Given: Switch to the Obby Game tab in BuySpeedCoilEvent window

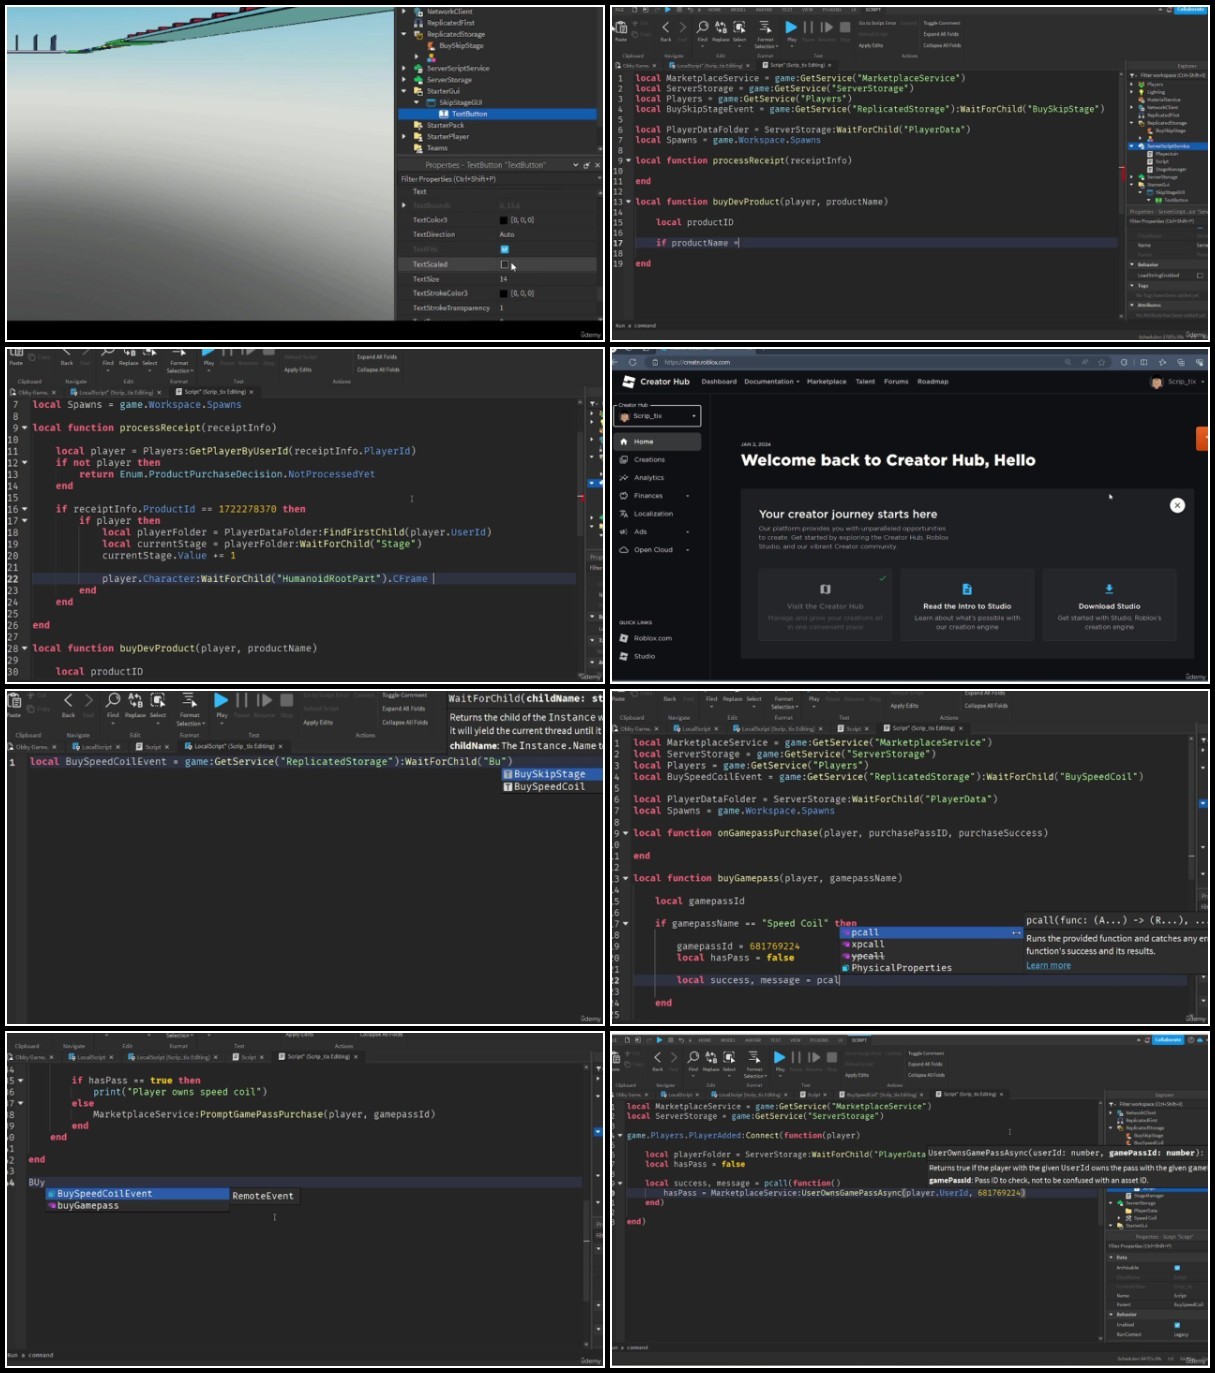Looking at the screenshot, I should (31, 746).
